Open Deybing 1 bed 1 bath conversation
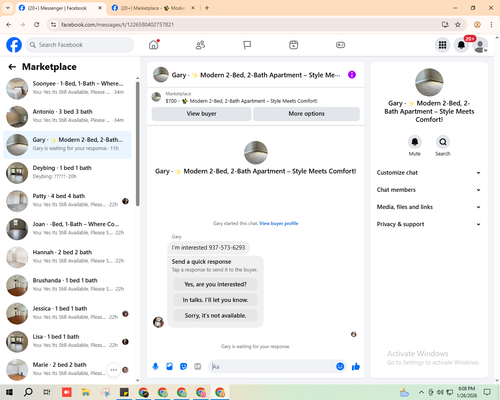Image resolution: width=500 pixels, height=400 pixels. [68, 173]
